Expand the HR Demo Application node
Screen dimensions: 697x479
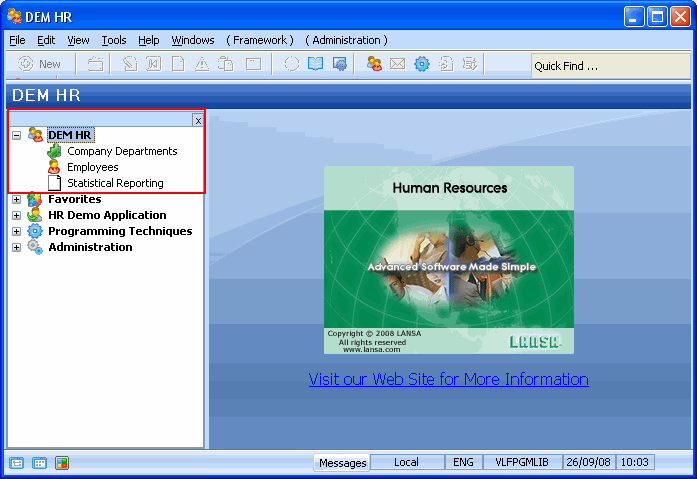pyautogui.click(x=16, y=216)
